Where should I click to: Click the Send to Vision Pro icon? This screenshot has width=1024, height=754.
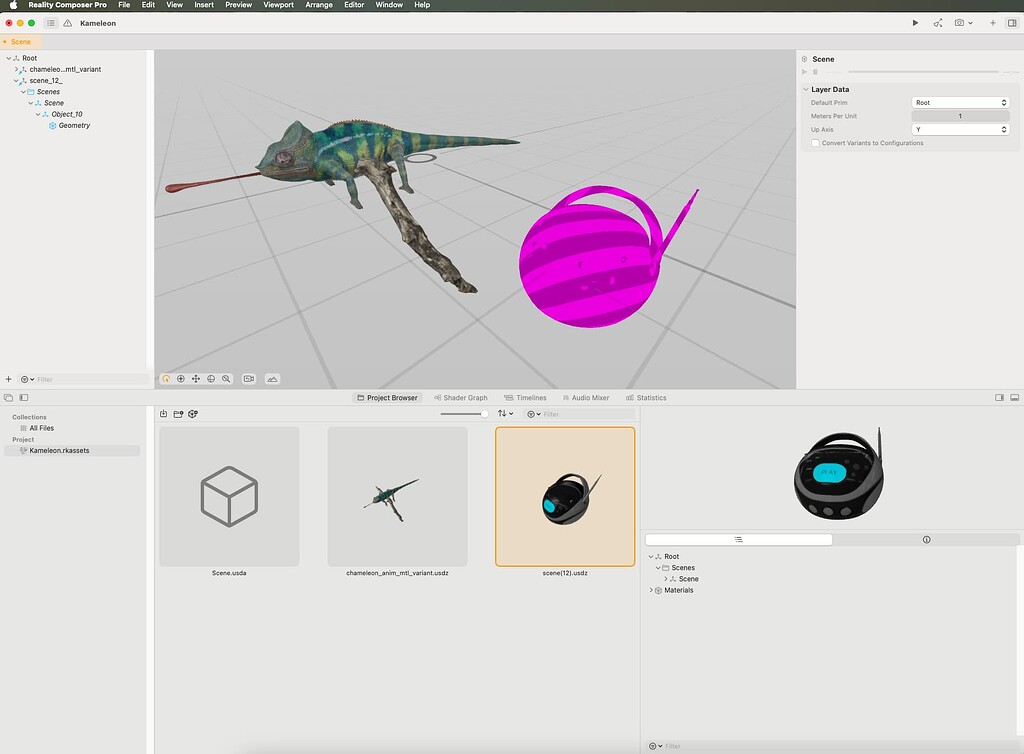click(937, 22)
